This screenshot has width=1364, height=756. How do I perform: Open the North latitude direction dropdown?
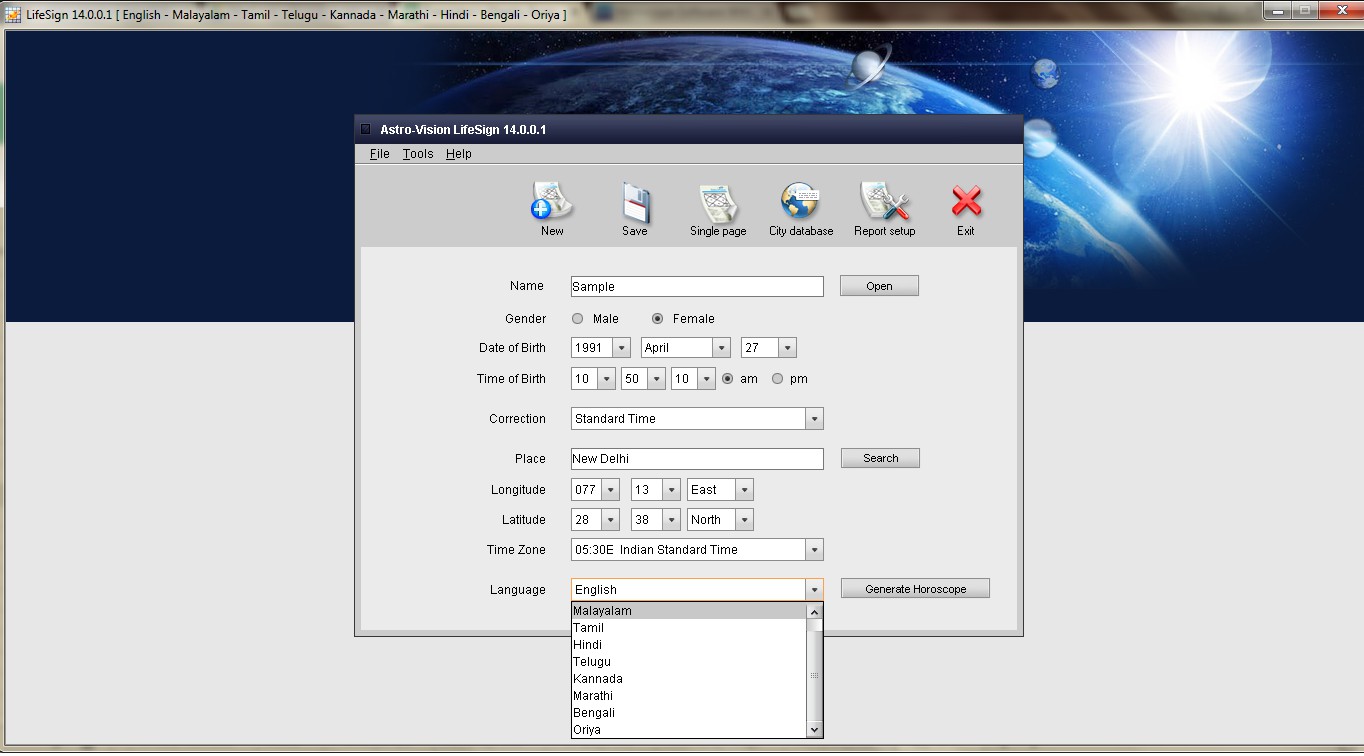coord(744,520)
